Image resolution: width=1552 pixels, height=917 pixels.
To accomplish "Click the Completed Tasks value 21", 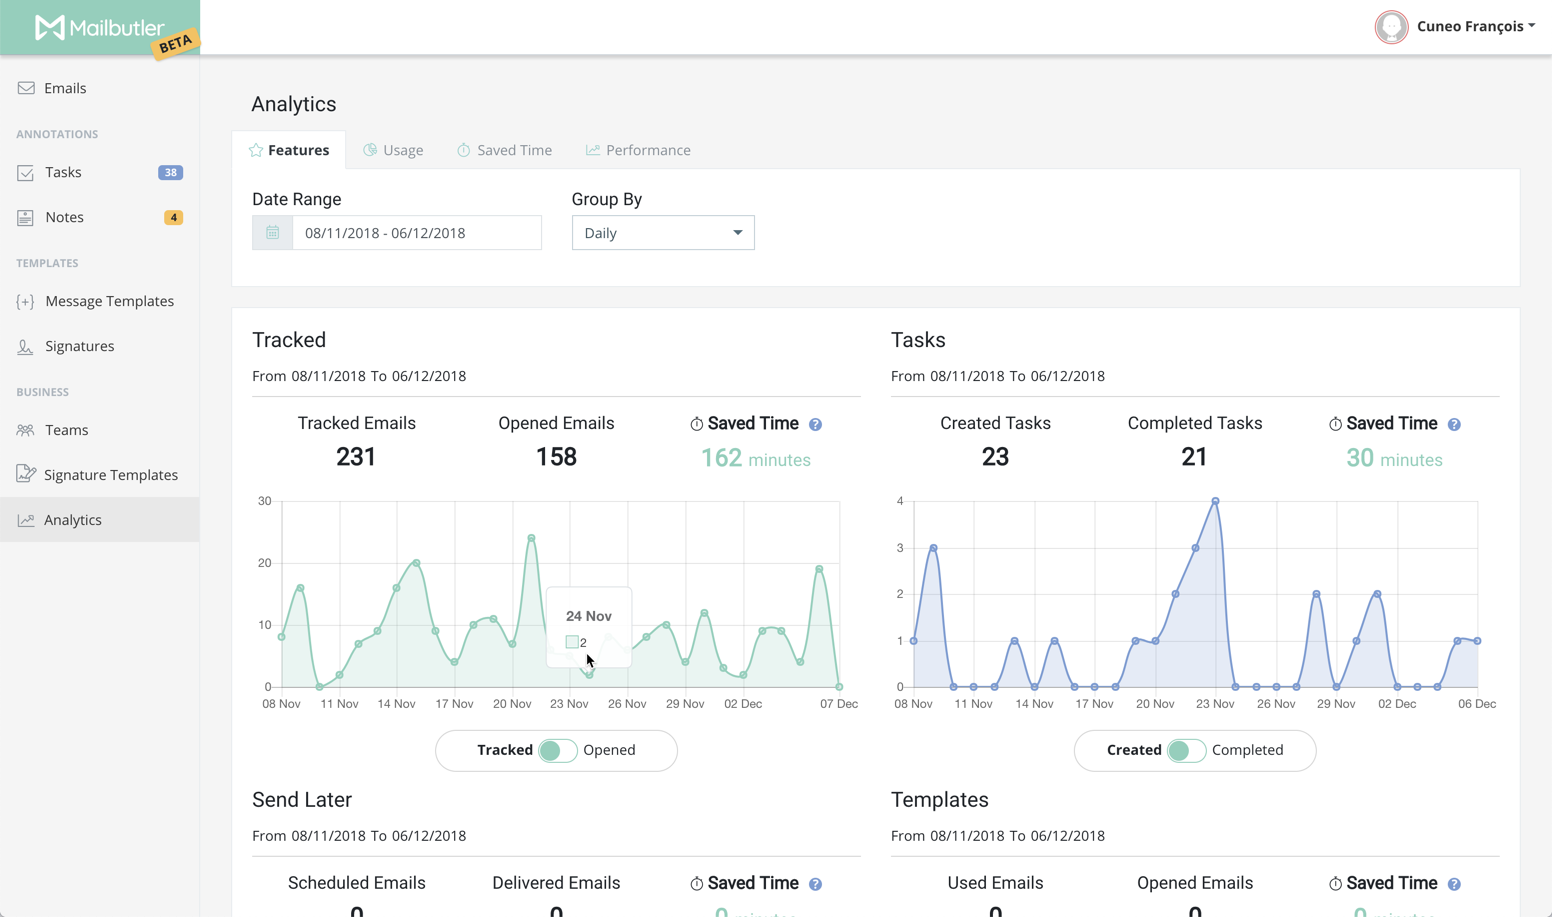I will [x=1194, y=457].
